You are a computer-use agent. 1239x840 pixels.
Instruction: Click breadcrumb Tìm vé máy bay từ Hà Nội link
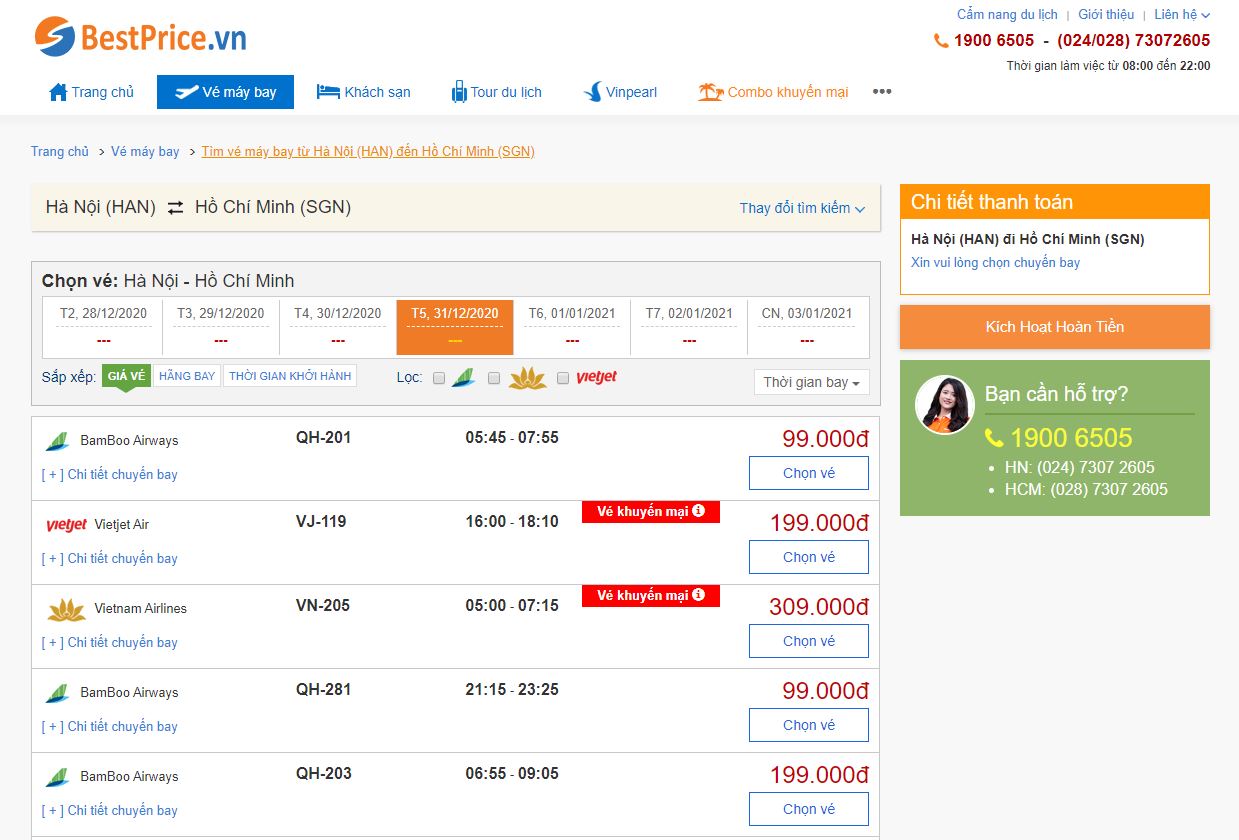coord(368,152)
